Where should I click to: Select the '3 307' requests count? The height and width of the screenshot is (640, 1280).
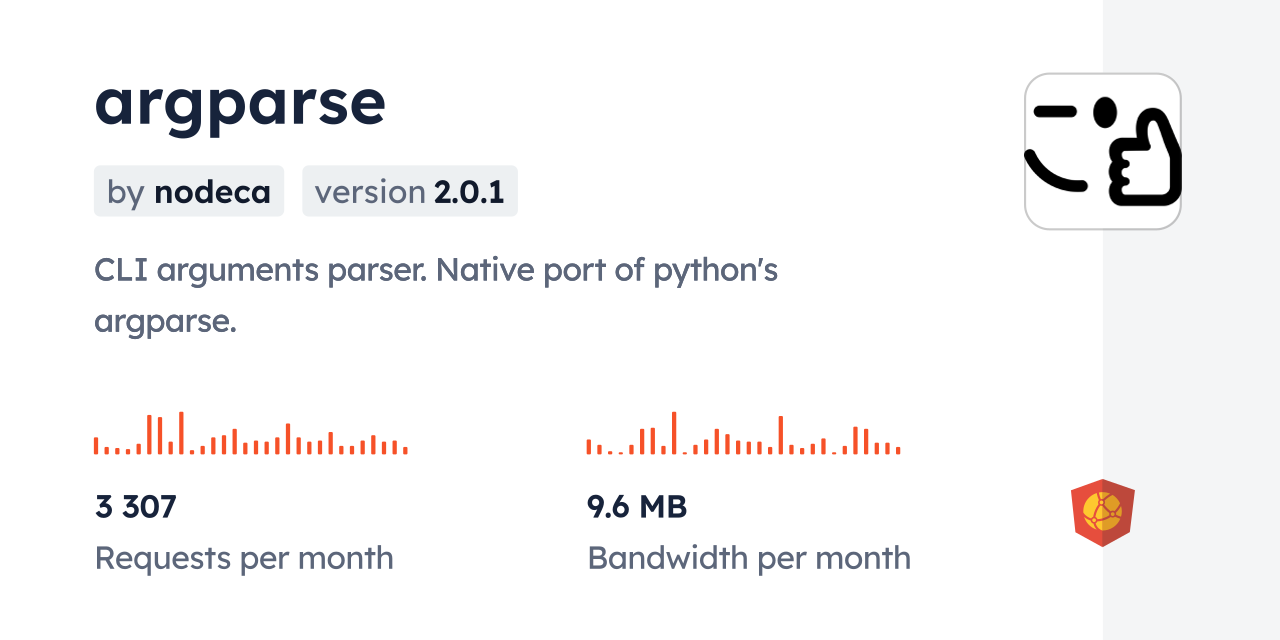136,507
